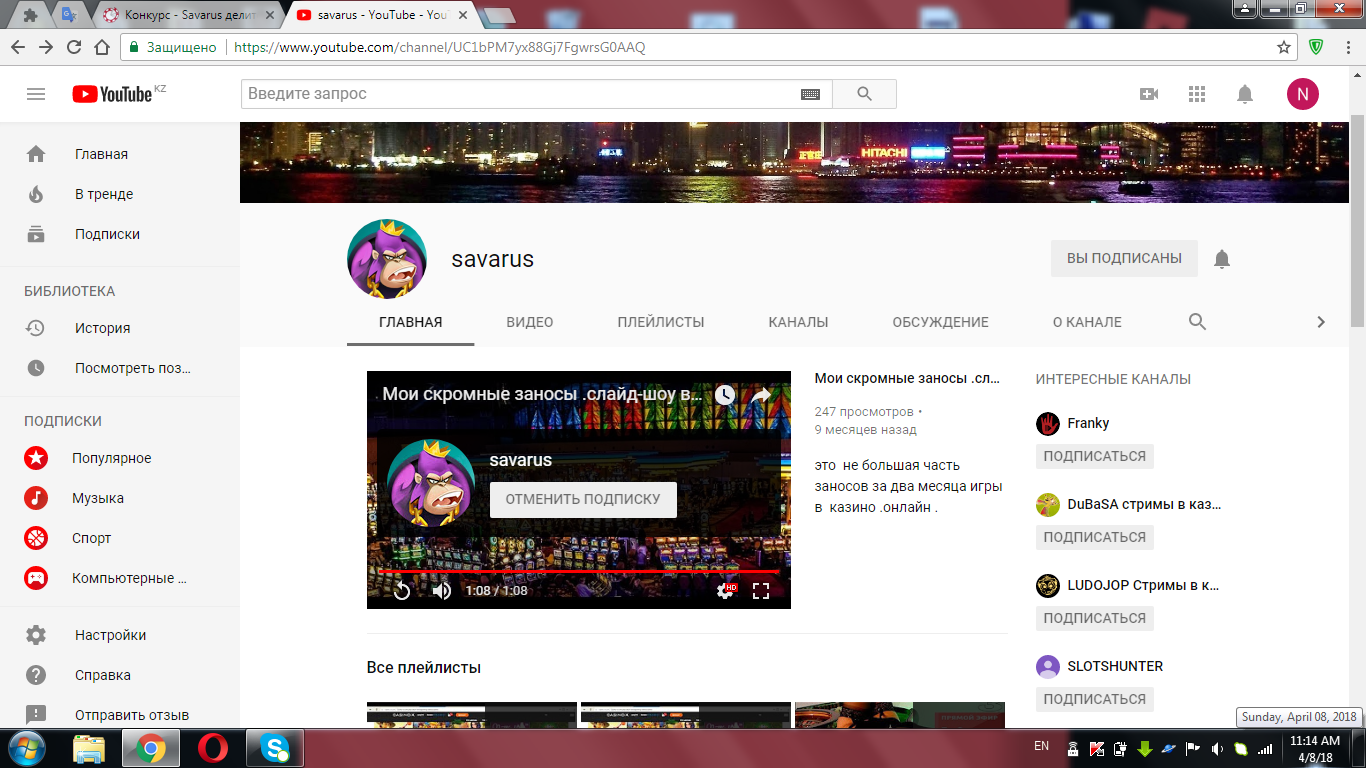Search within channel using magnifier icon
Image resolution: width=1366 pixels, height=768 pixels.
coord(1197,322)
